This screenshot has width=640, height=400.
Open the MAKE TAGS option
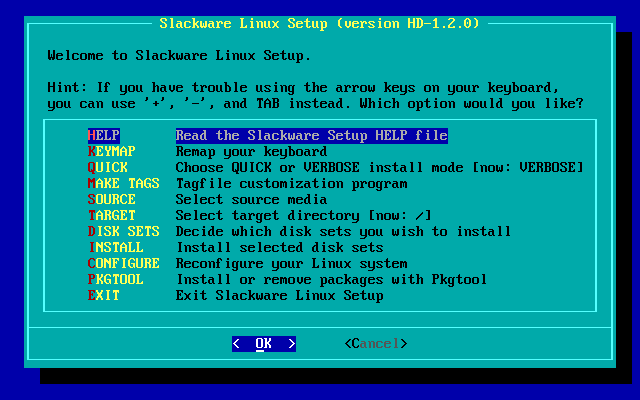click(x=123, y=183)
